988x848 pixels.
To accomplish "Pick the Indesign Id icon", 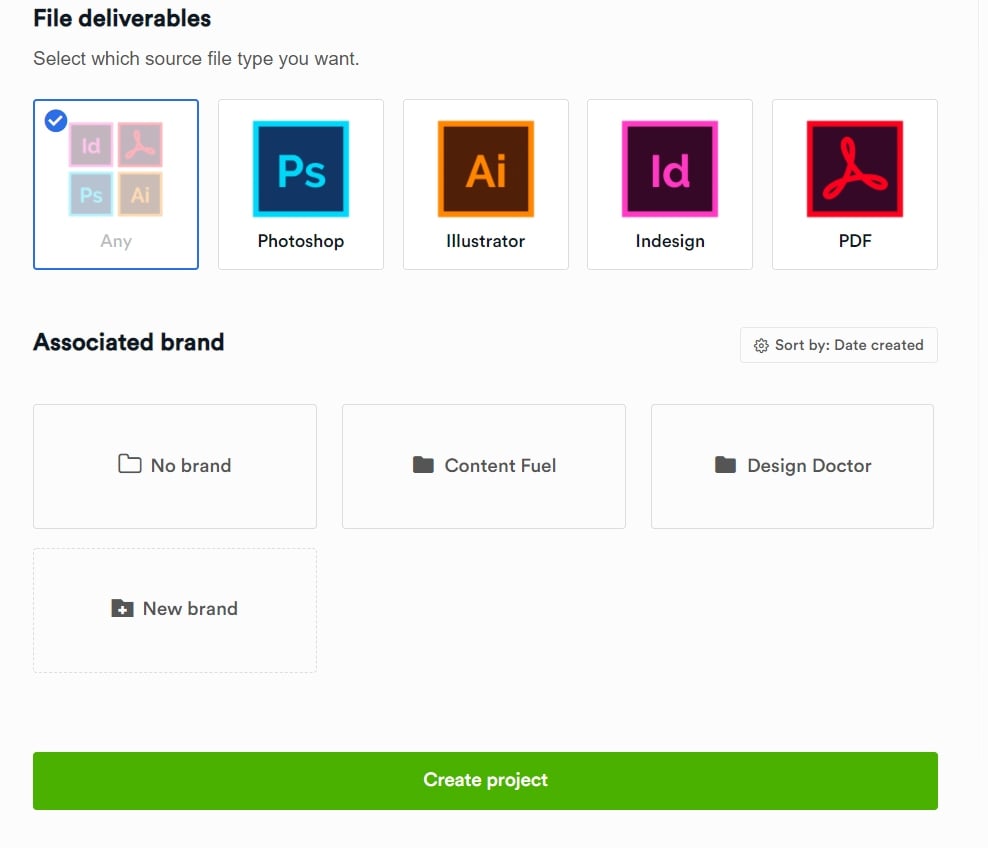I will point(670,169).
